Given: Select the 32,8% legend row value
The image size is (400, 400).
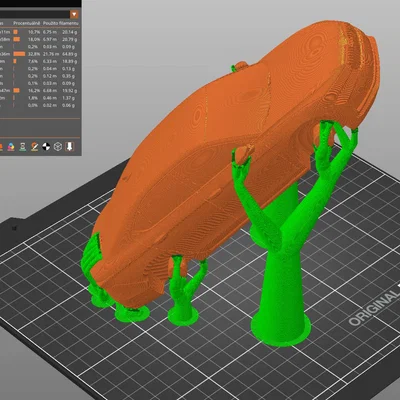Looking at the screenshot, I should [34, 54].
